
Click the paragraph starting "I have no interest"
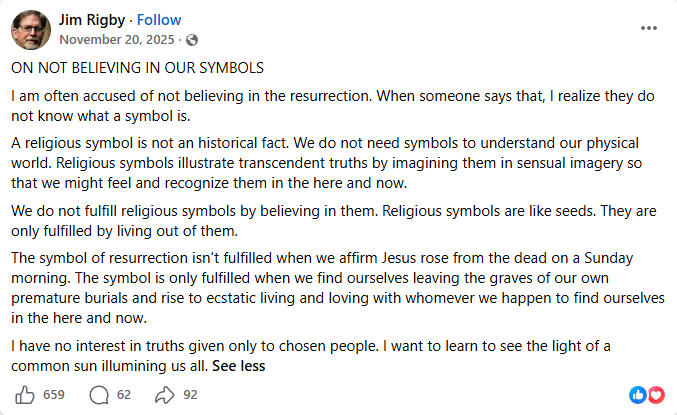311,356
